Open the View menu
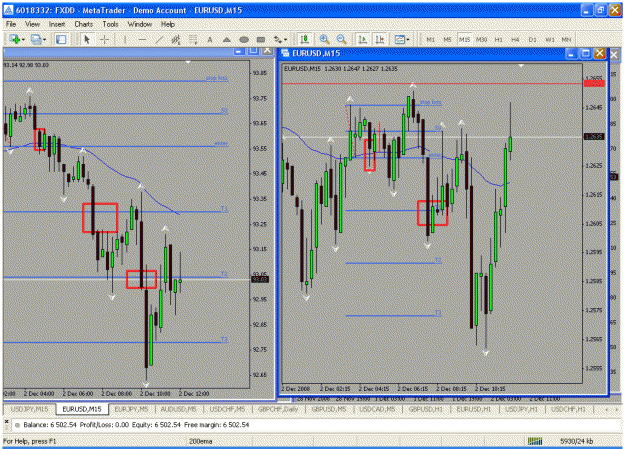Image resolution: width=625 pixels, height=449 pixels. tap(32, 24)
